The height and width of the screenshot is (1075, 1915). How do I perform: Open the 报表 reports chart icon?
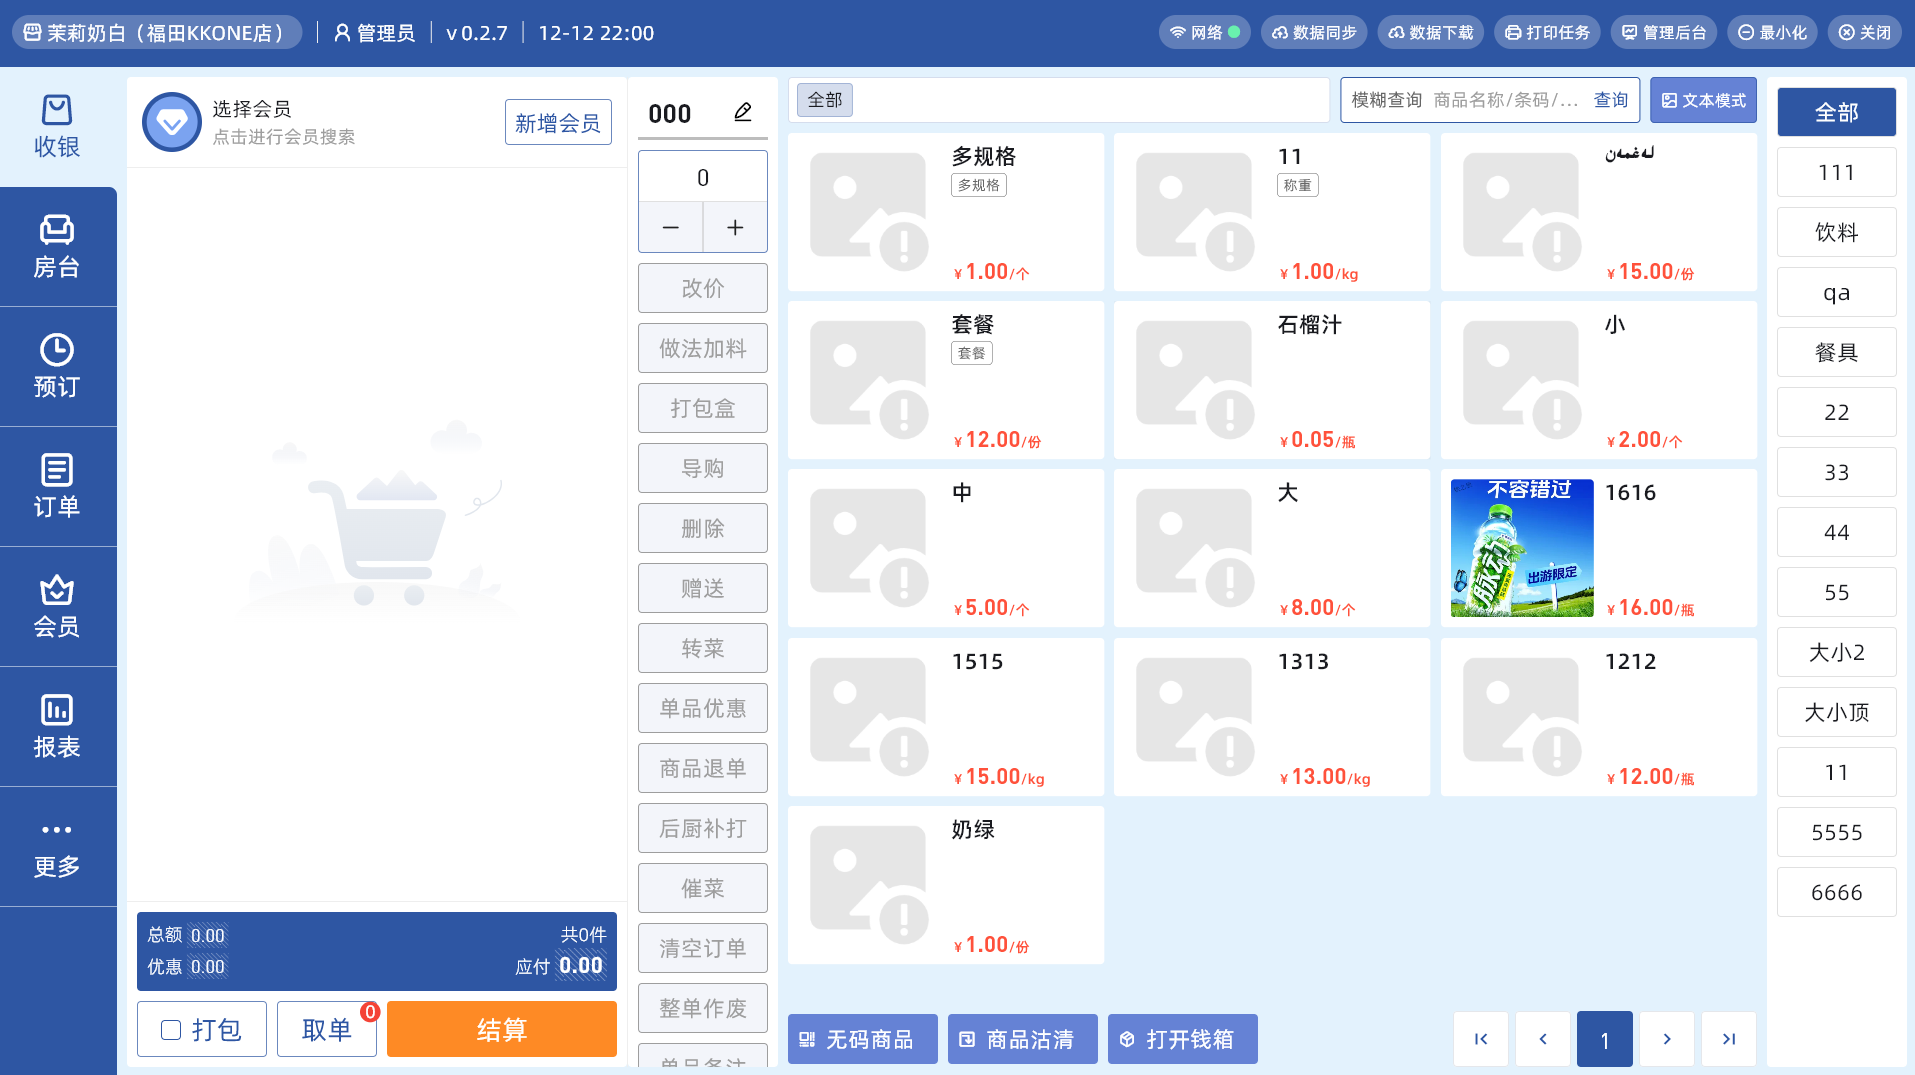coord(57,710)
